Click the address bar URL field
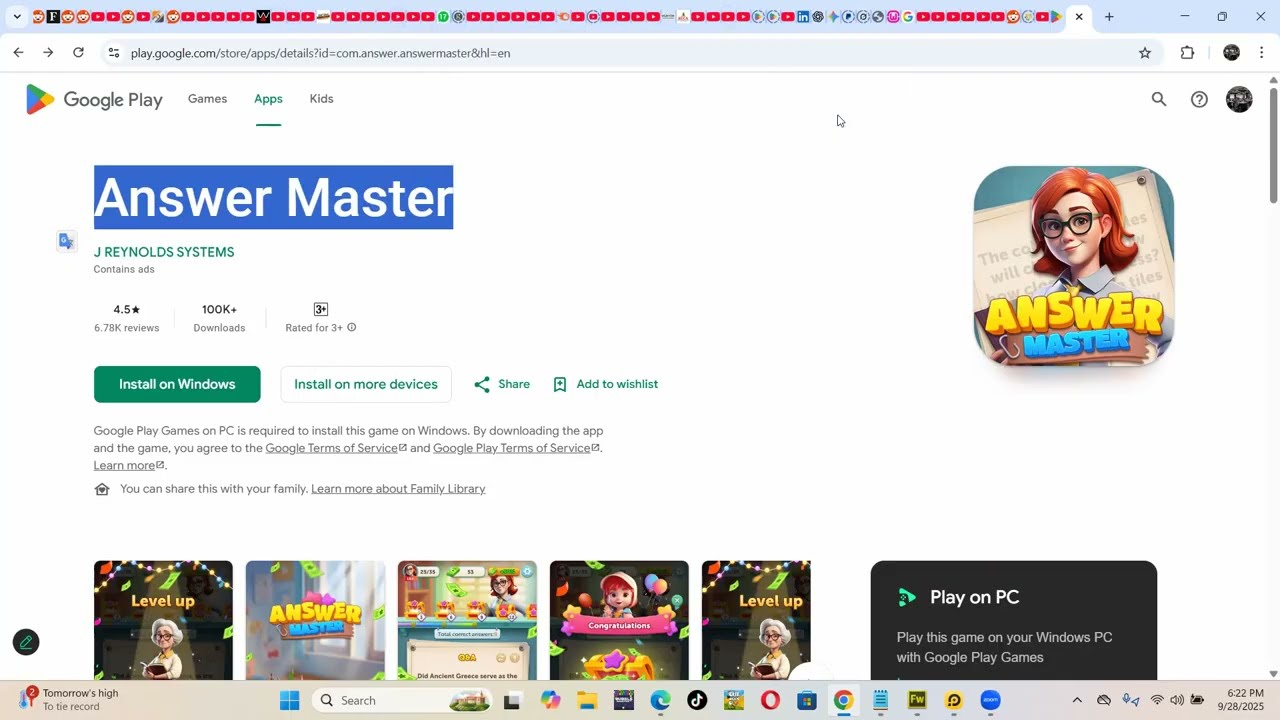This screenshot has height=720, width=1280. [620, 53]
